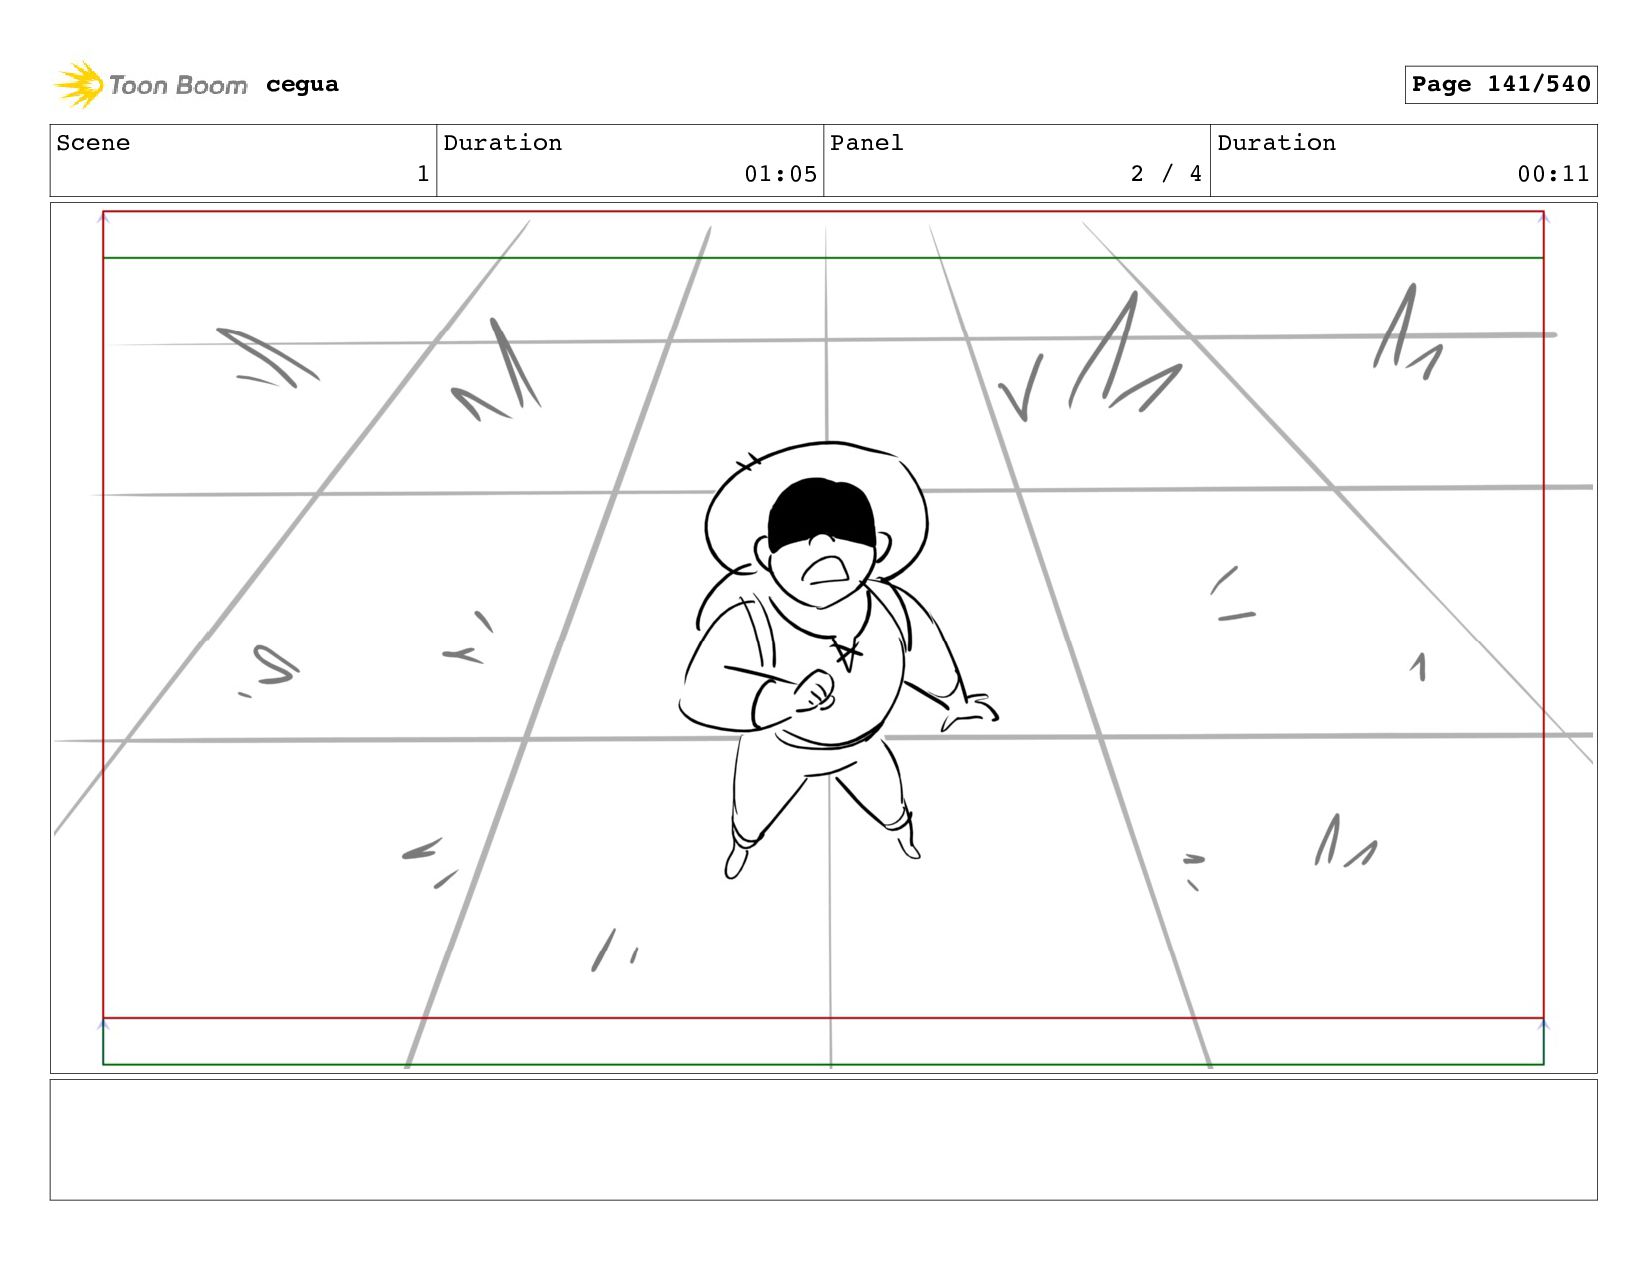
Task: Click the Page 141/540 indicator box
Action: click(x=1500, y=84)
